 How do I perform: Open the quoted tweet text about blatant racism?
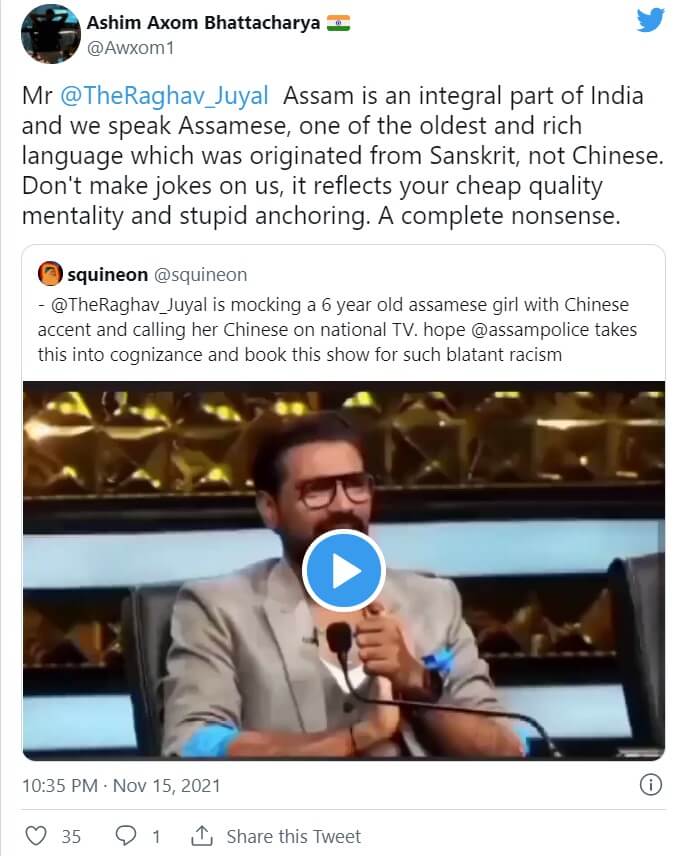[x=337, y=329]
